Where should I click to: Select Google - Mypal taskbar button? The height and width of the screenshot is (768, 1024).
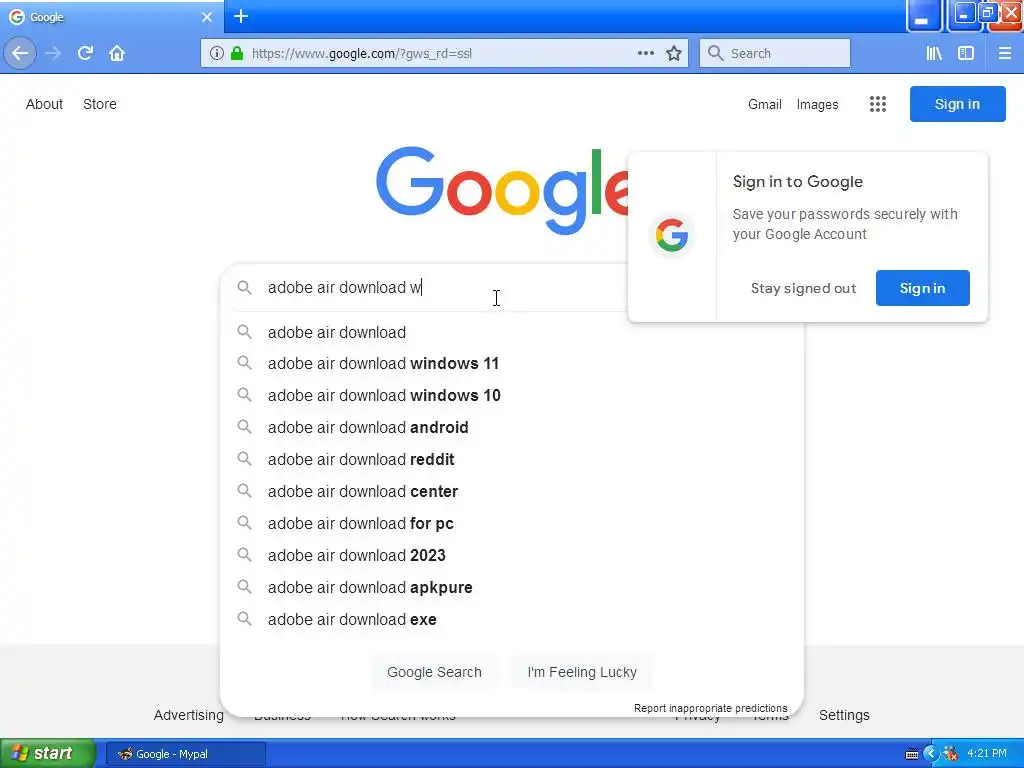[x=185, y=754]
